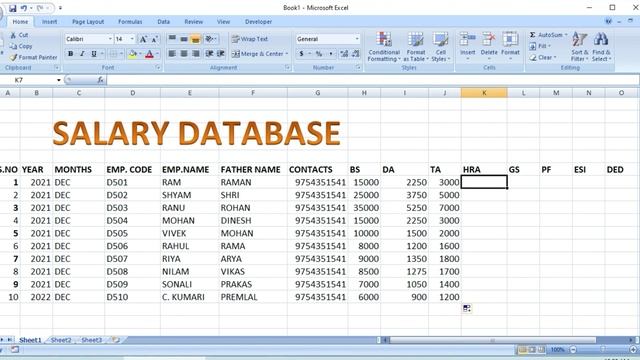Expand the fill color dropdown arrow
This screenshot has width=640, height=360.
(140, 54)
